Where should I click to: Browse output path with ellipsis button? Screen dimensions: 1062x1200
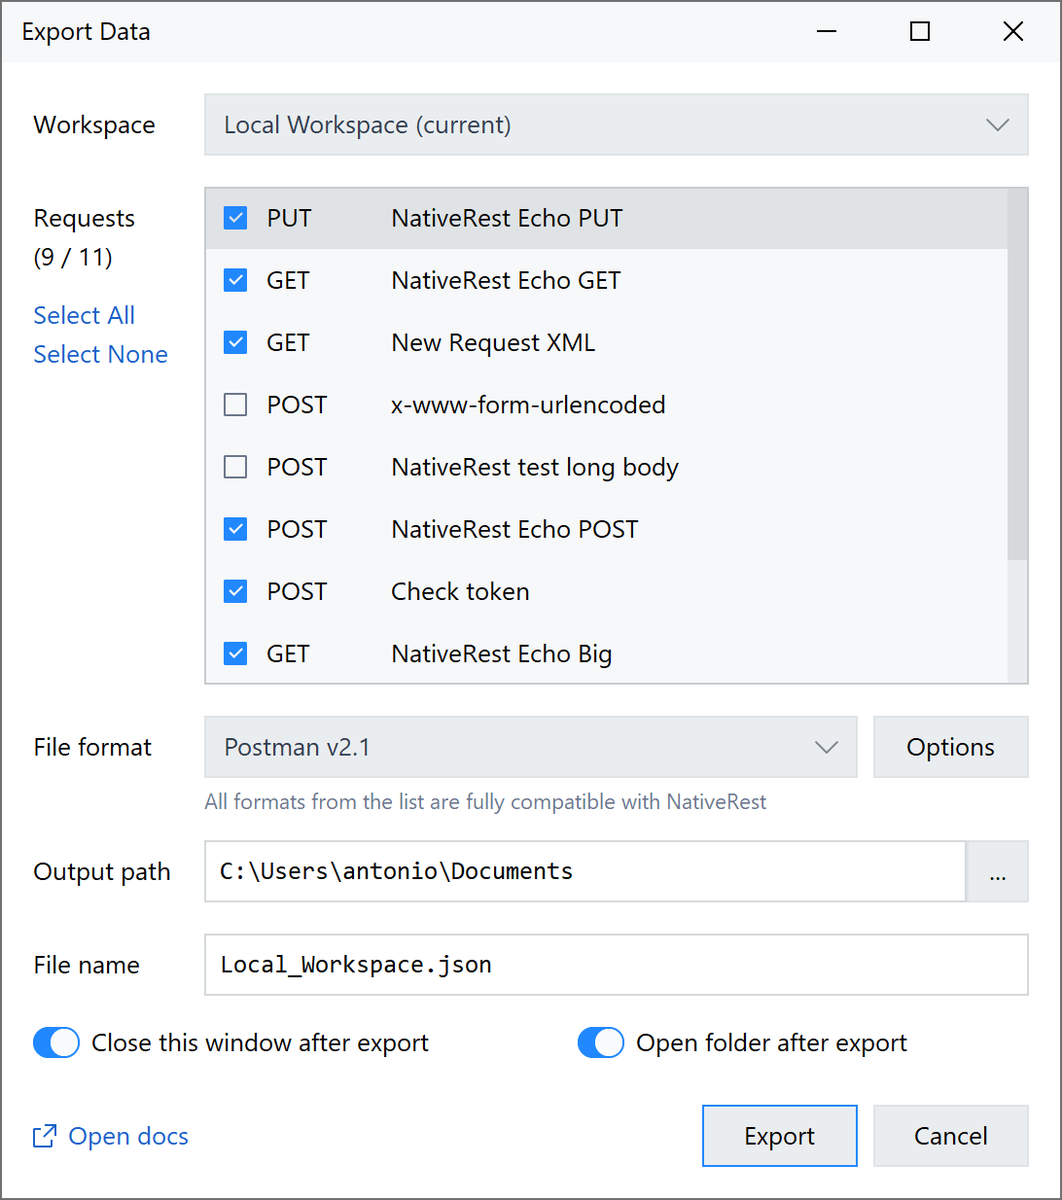coord(997,871)
